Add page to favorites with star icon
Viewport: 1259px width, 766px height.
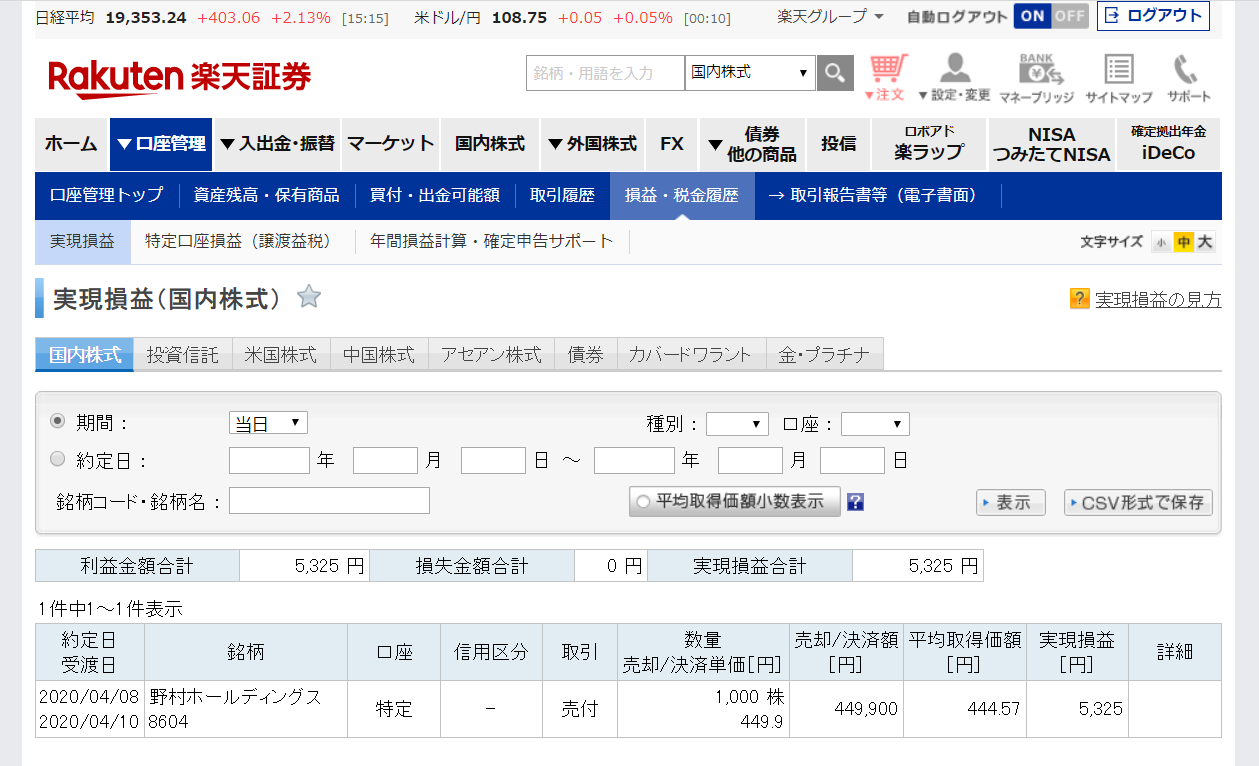click(x=309, y=297)
